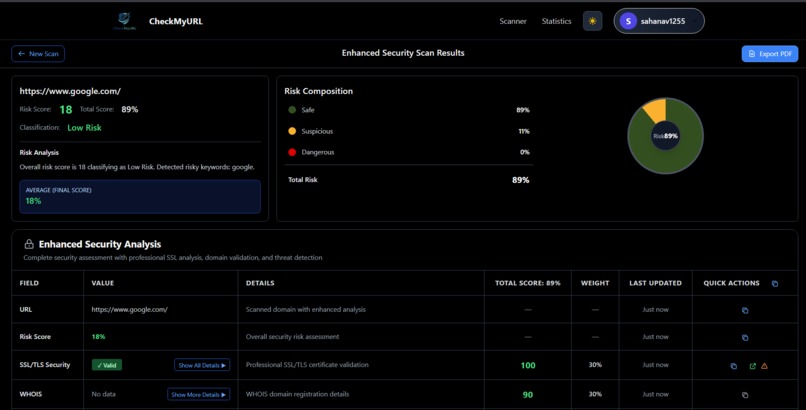
Task: Click Enhanced Security Scan Results title
Action: (x=403, y=53)
